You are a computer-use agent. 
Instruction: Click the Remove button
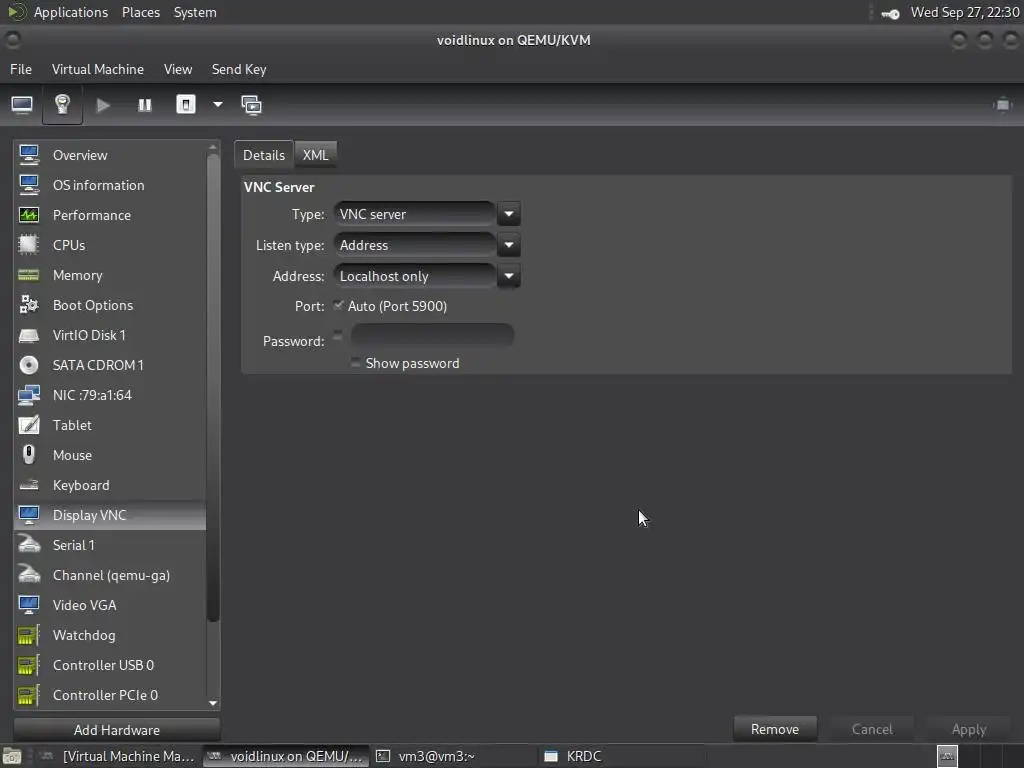775,729
